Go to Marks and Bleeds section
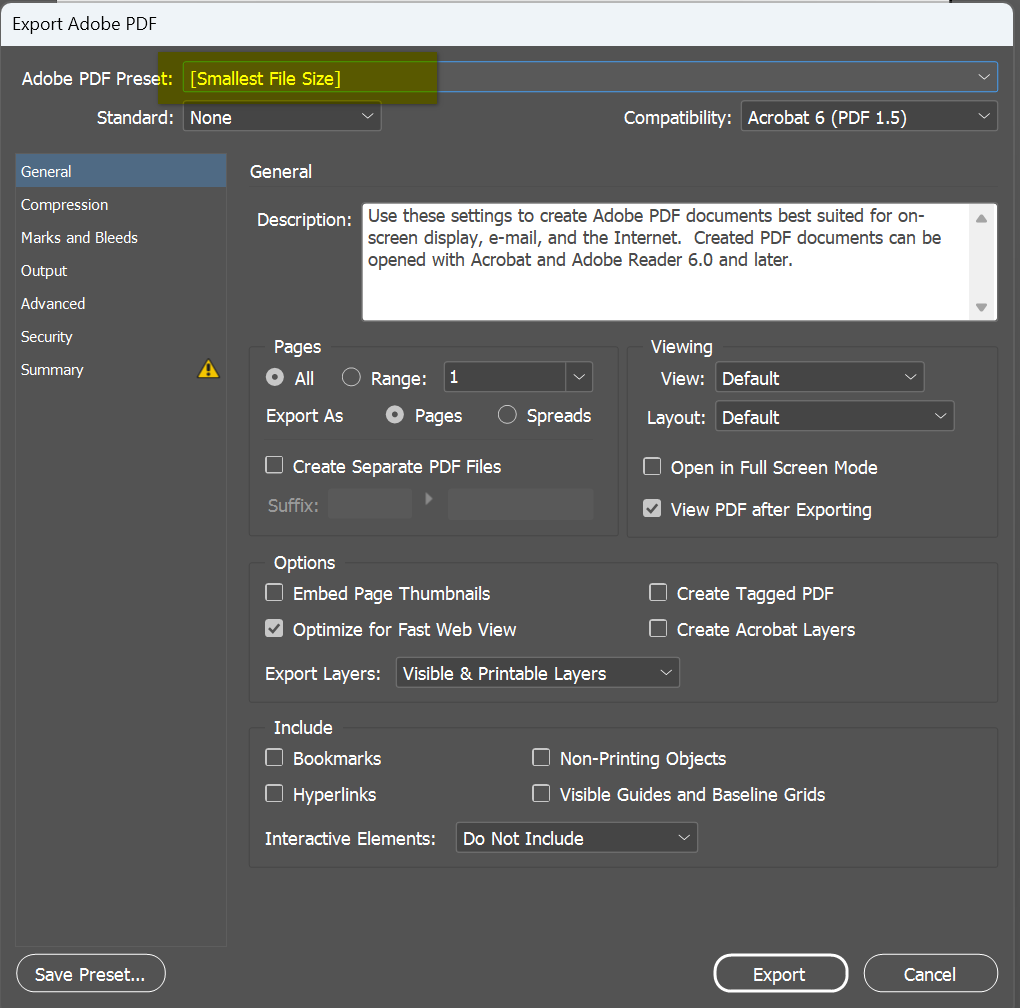Screen dimensions: 1020x1008 [80, 237]
